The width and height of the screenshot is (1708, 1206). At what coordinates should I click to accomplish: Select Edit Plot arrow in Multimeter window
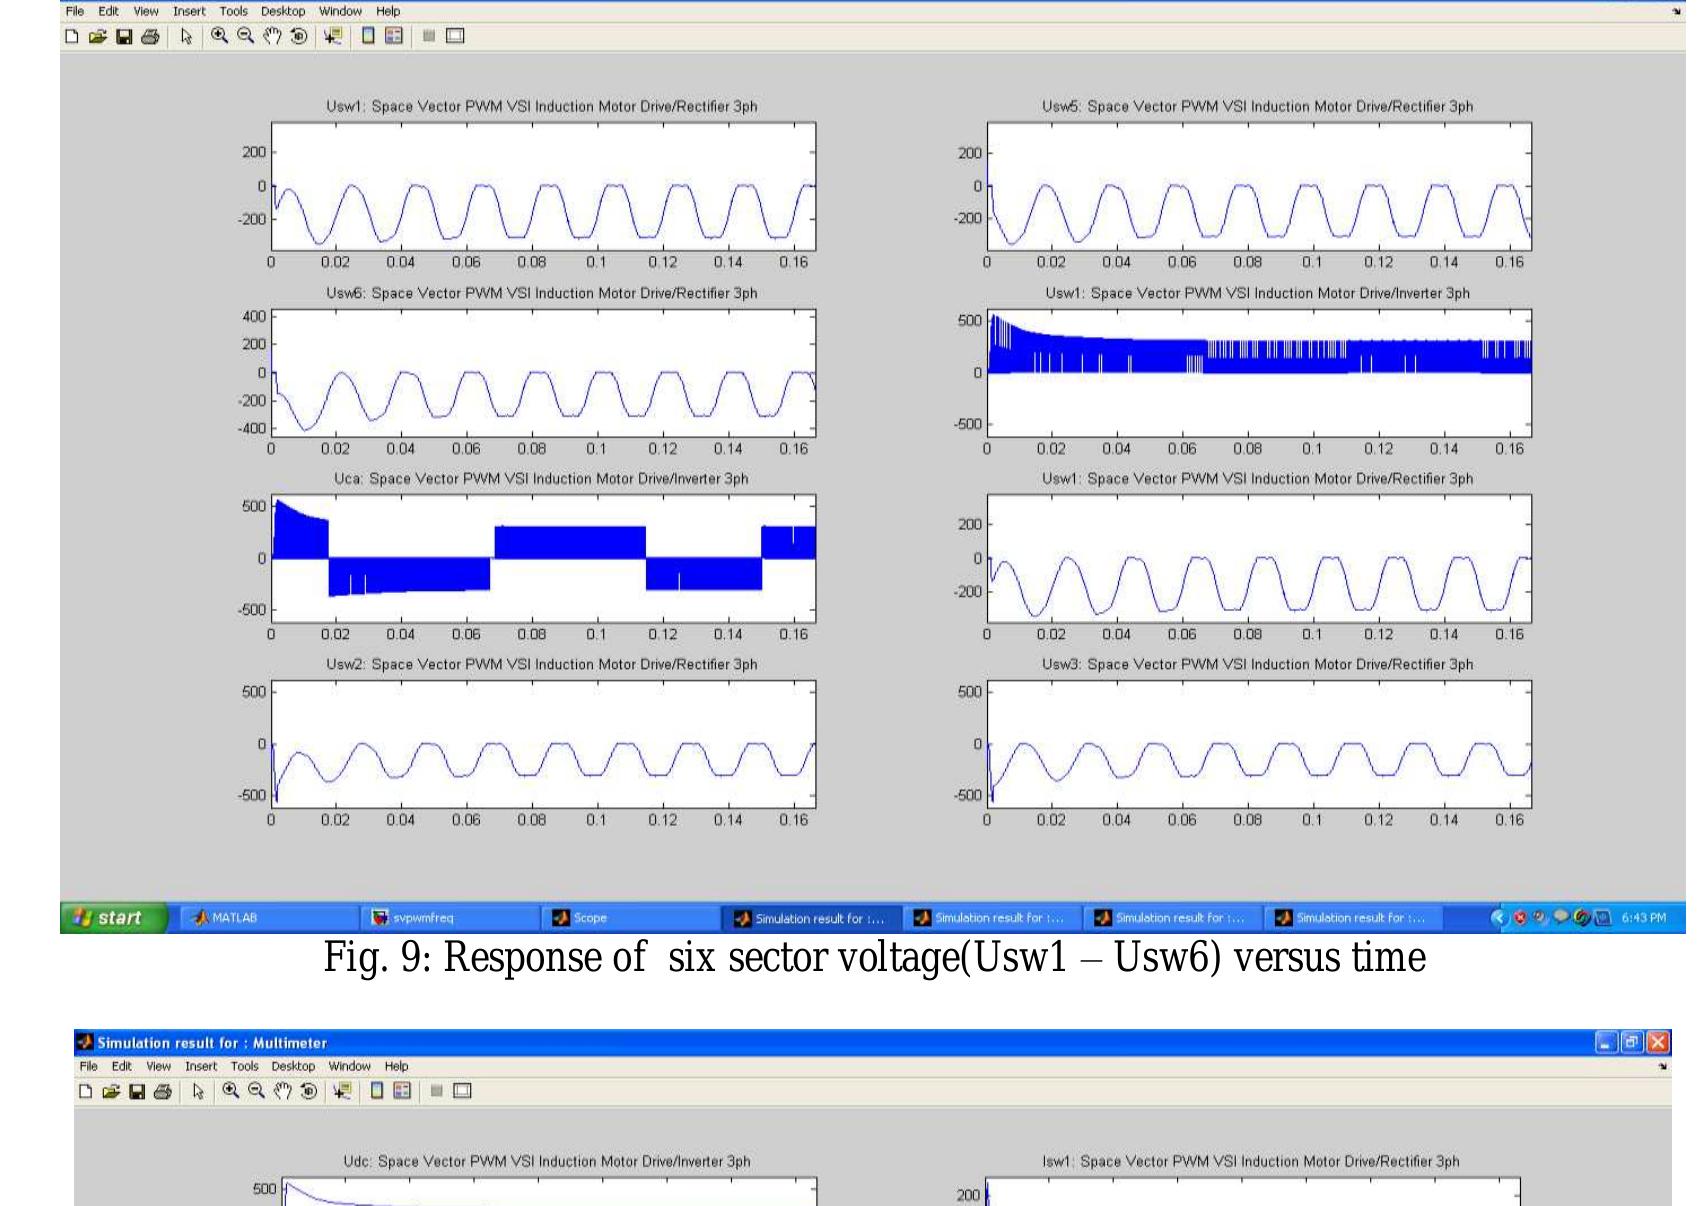pos(198,1091)
